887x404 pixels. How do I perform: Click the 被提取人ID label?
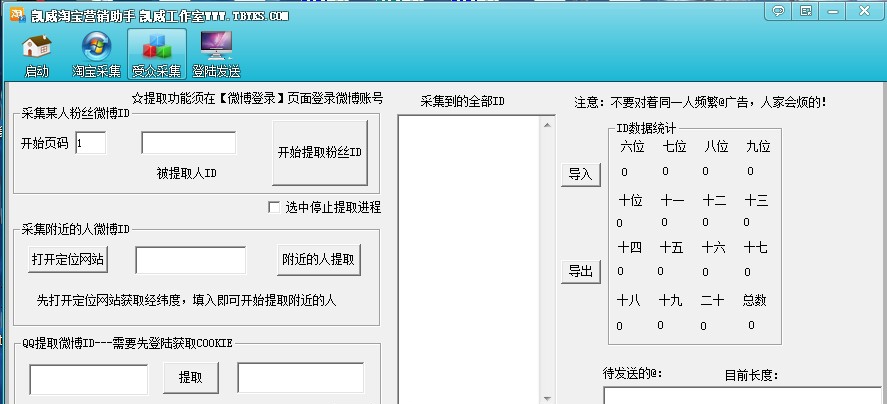coord(187,173)
